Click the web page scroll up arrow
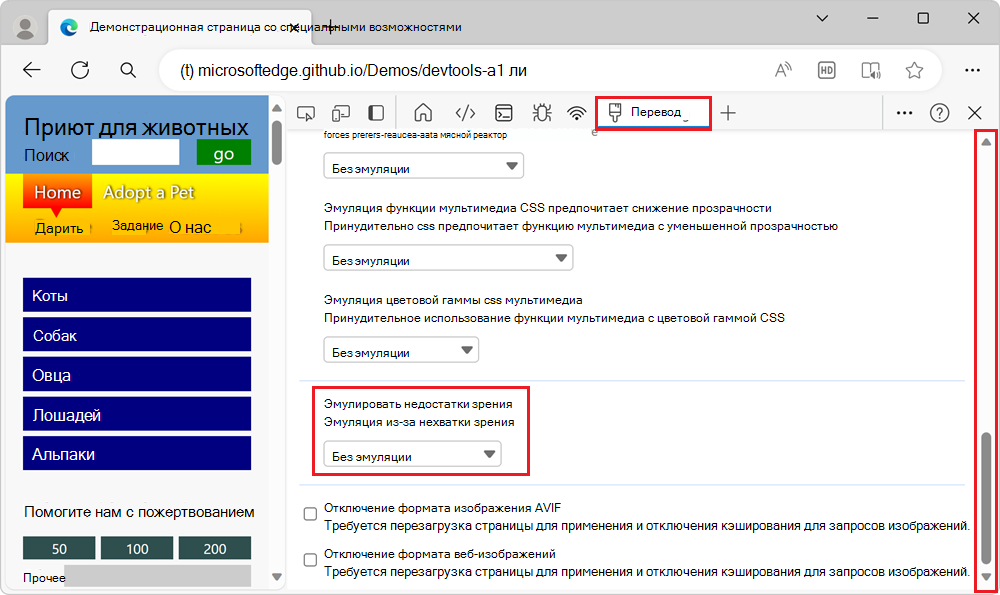The height and width of the screenshot is (595, 1000). click(x=277, y=108)
